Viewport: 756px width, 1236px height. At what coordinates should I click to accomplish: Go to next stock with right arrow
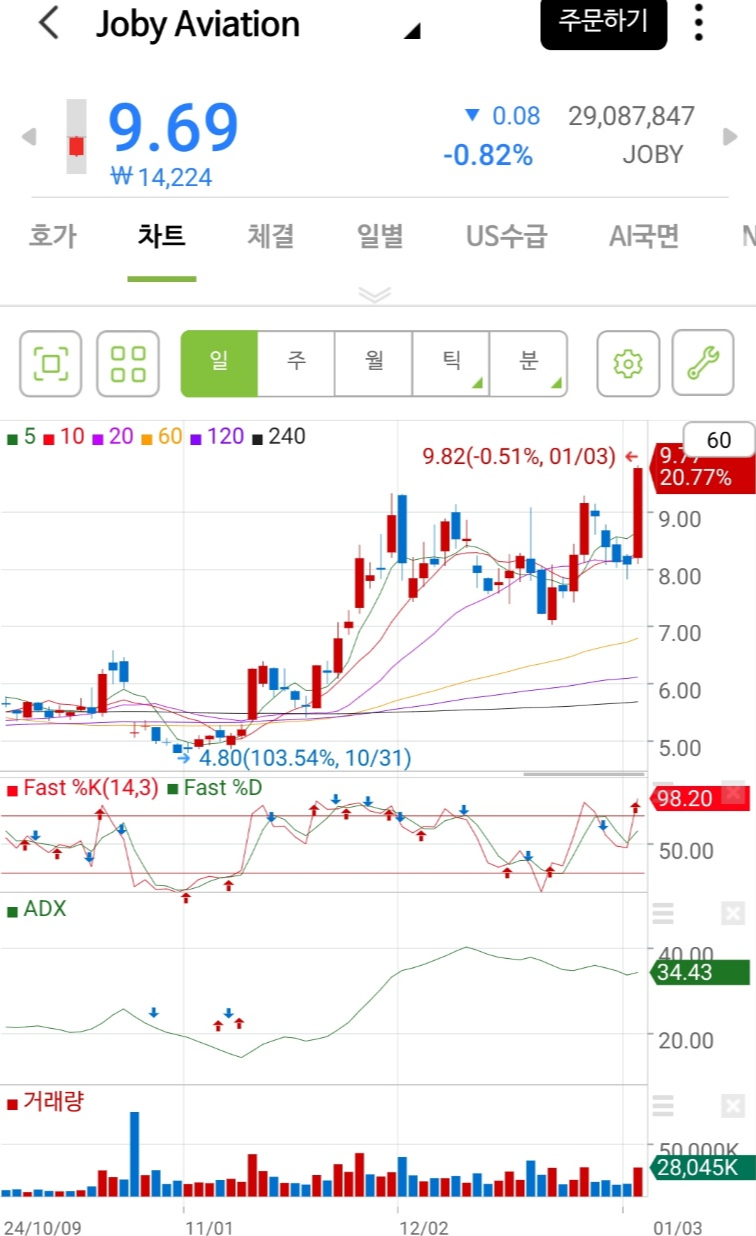pos(730,137)
